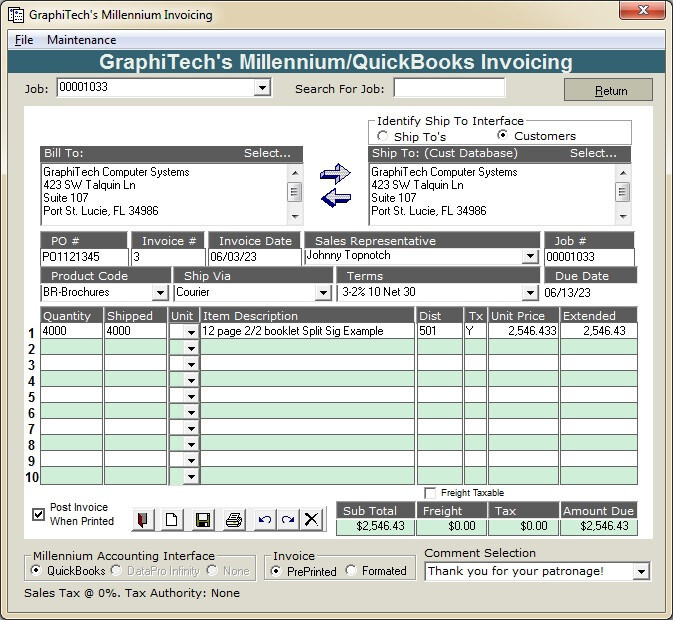This screenshot has width=673, height=620.
Task: Open the Unit dropdown in line 5
Action: pos(191,396)
